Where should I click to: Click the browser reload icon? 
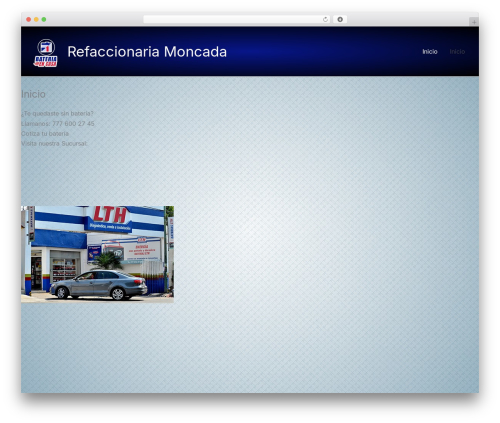click(325, 19)
